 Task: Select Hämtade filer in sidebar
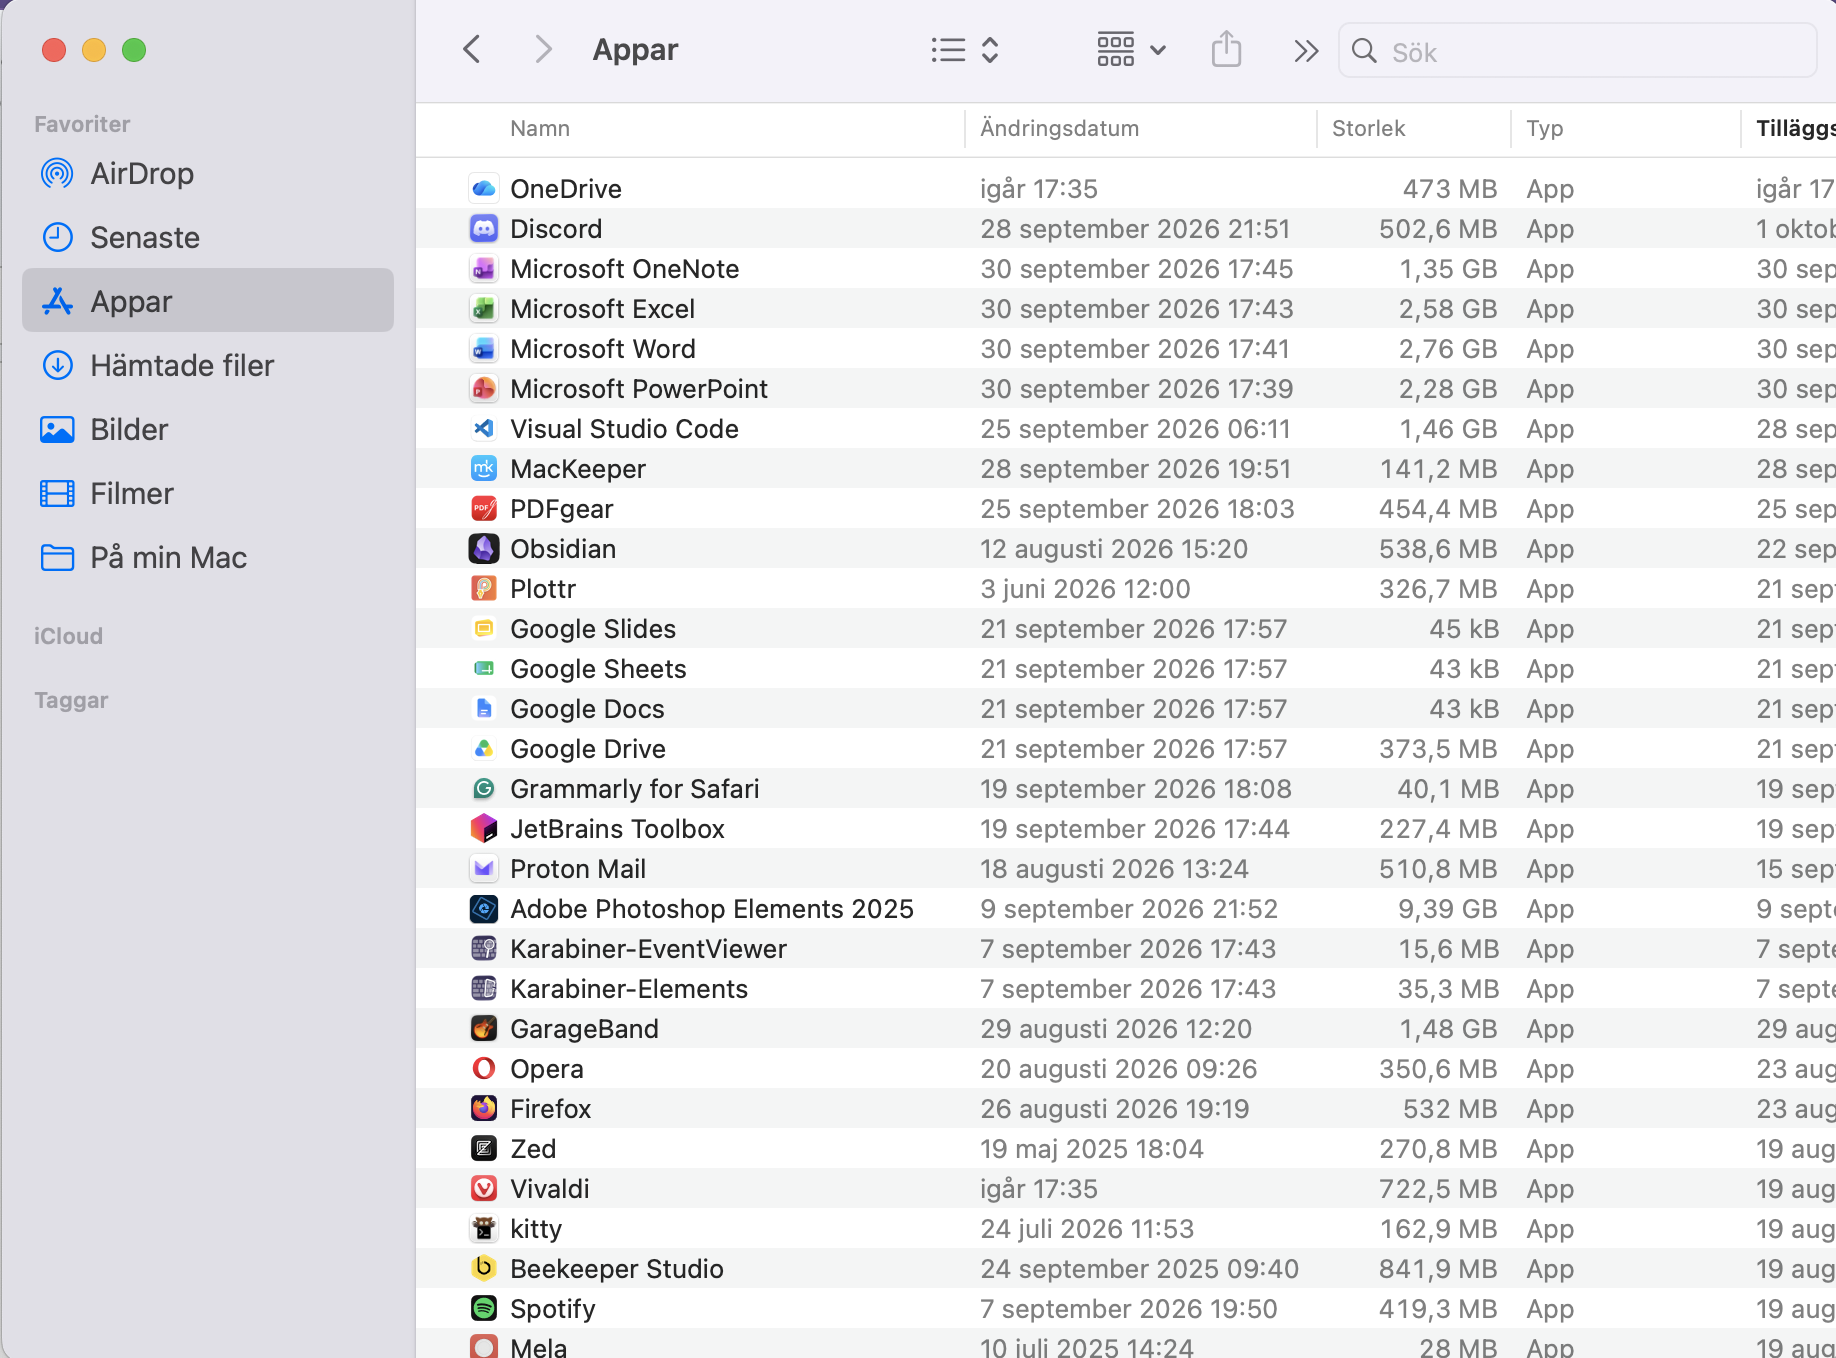click(x=208, y=365)
